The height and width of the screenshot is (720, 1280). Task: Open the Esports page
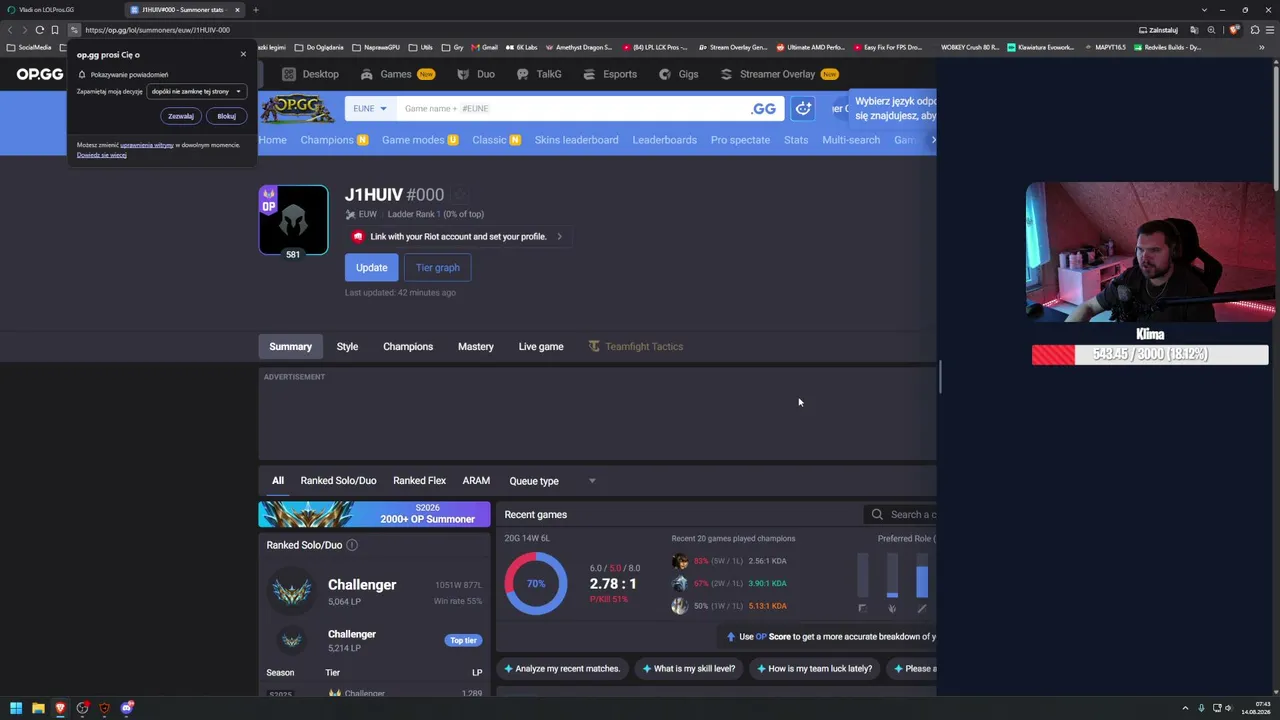point(610,74)
